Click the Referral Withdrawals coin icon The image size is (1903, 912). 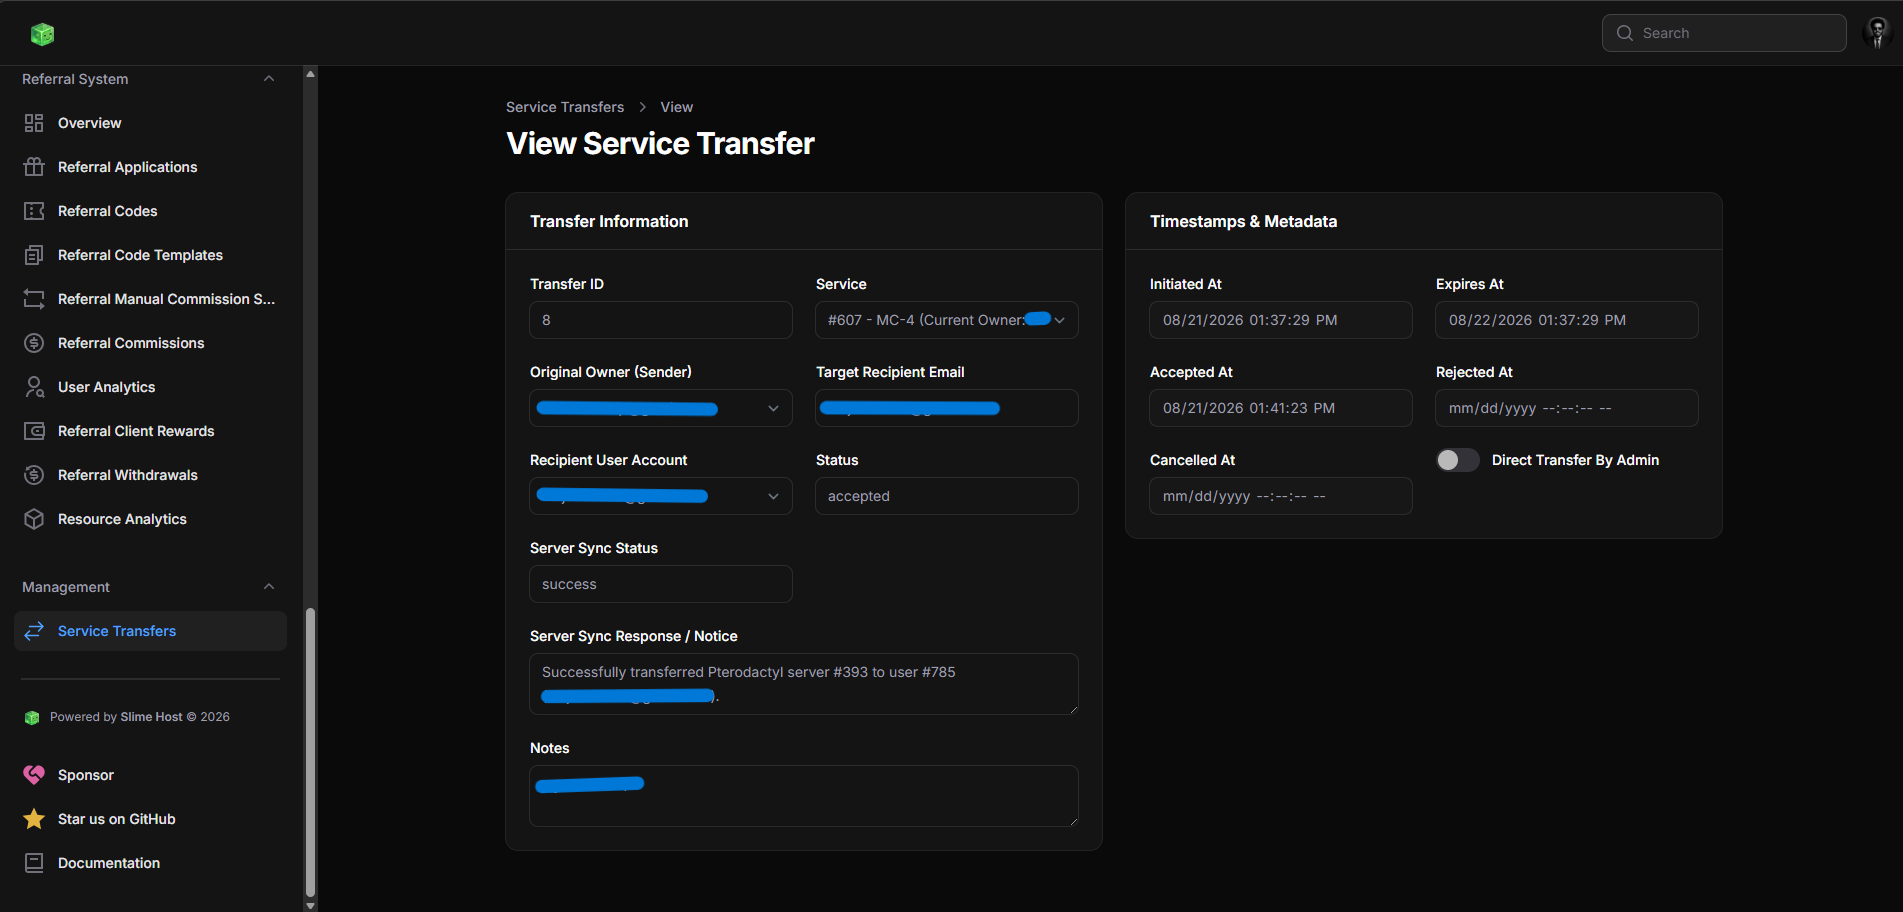pos(34,475)
